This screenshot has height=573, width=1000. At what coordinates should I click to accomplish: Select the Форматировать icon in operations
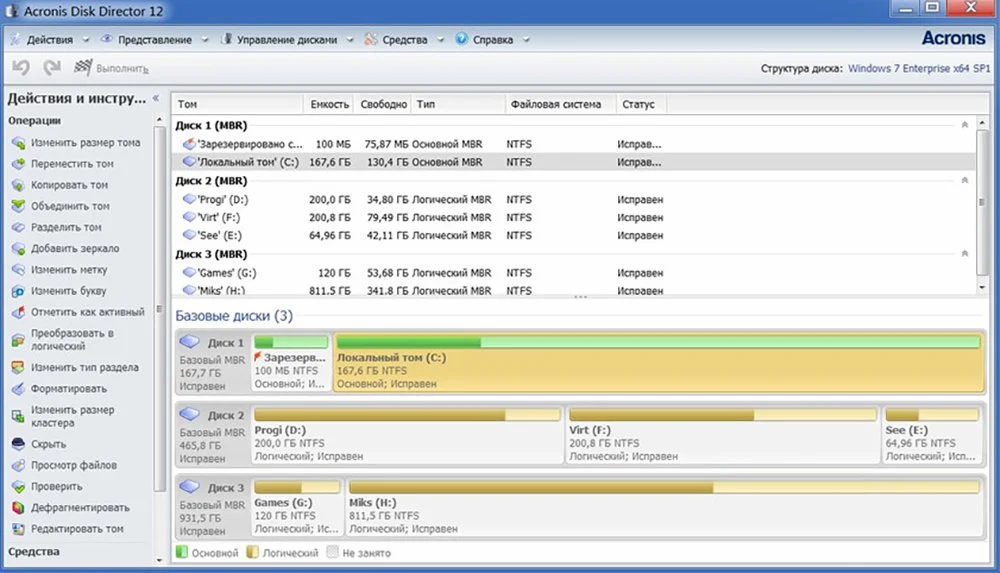click(x=18, y=389)
